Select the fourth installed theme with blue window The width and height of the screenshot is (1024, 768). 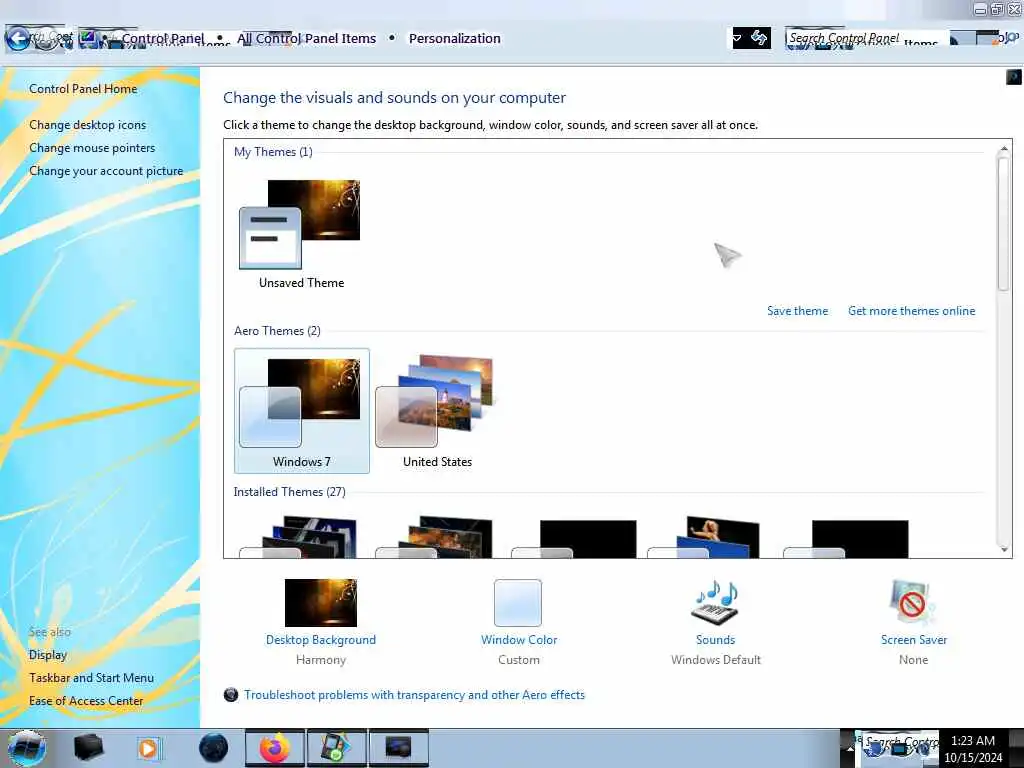pos(704,537)
